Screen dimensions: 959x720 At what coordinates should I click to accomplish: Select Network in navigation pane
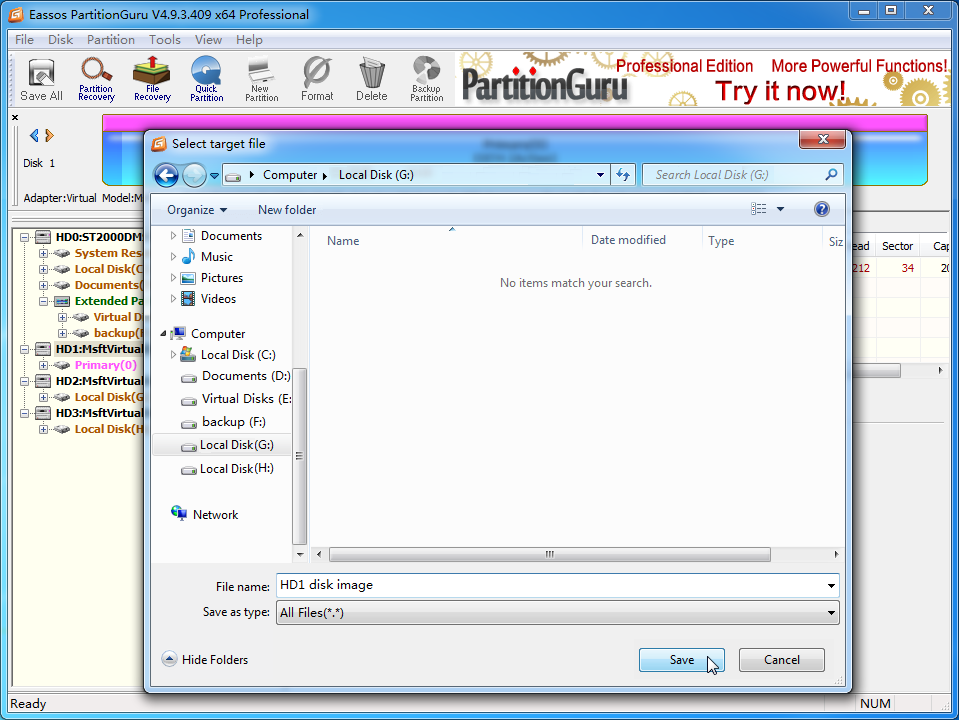pos(215,515)
